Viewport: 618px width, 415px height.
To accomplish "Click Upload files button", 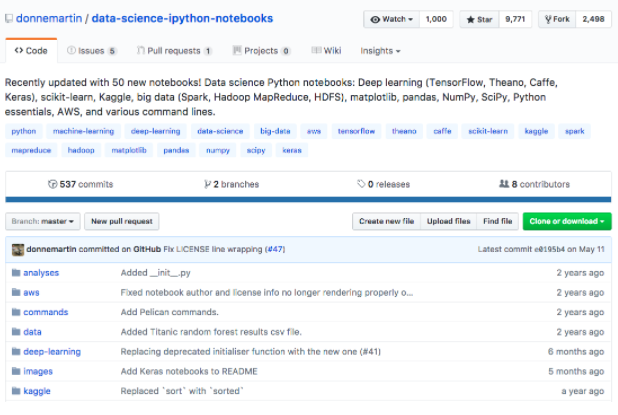I will [x=449, y=221].
